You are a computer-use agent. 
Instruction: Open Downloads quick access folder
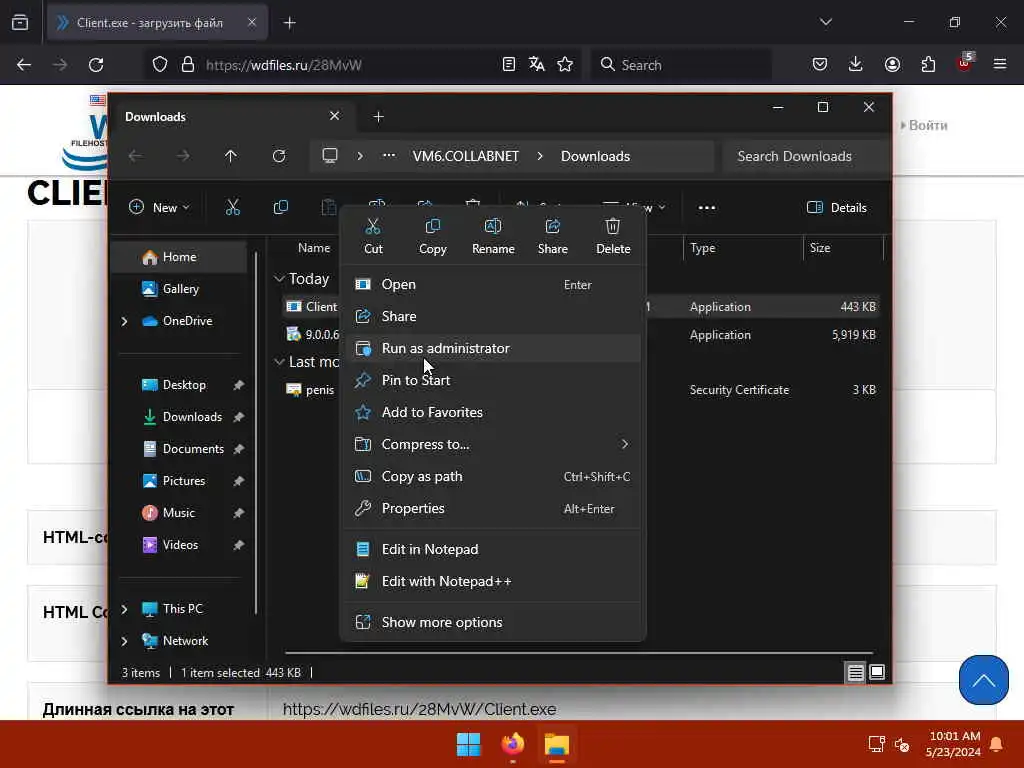(184, 417)
